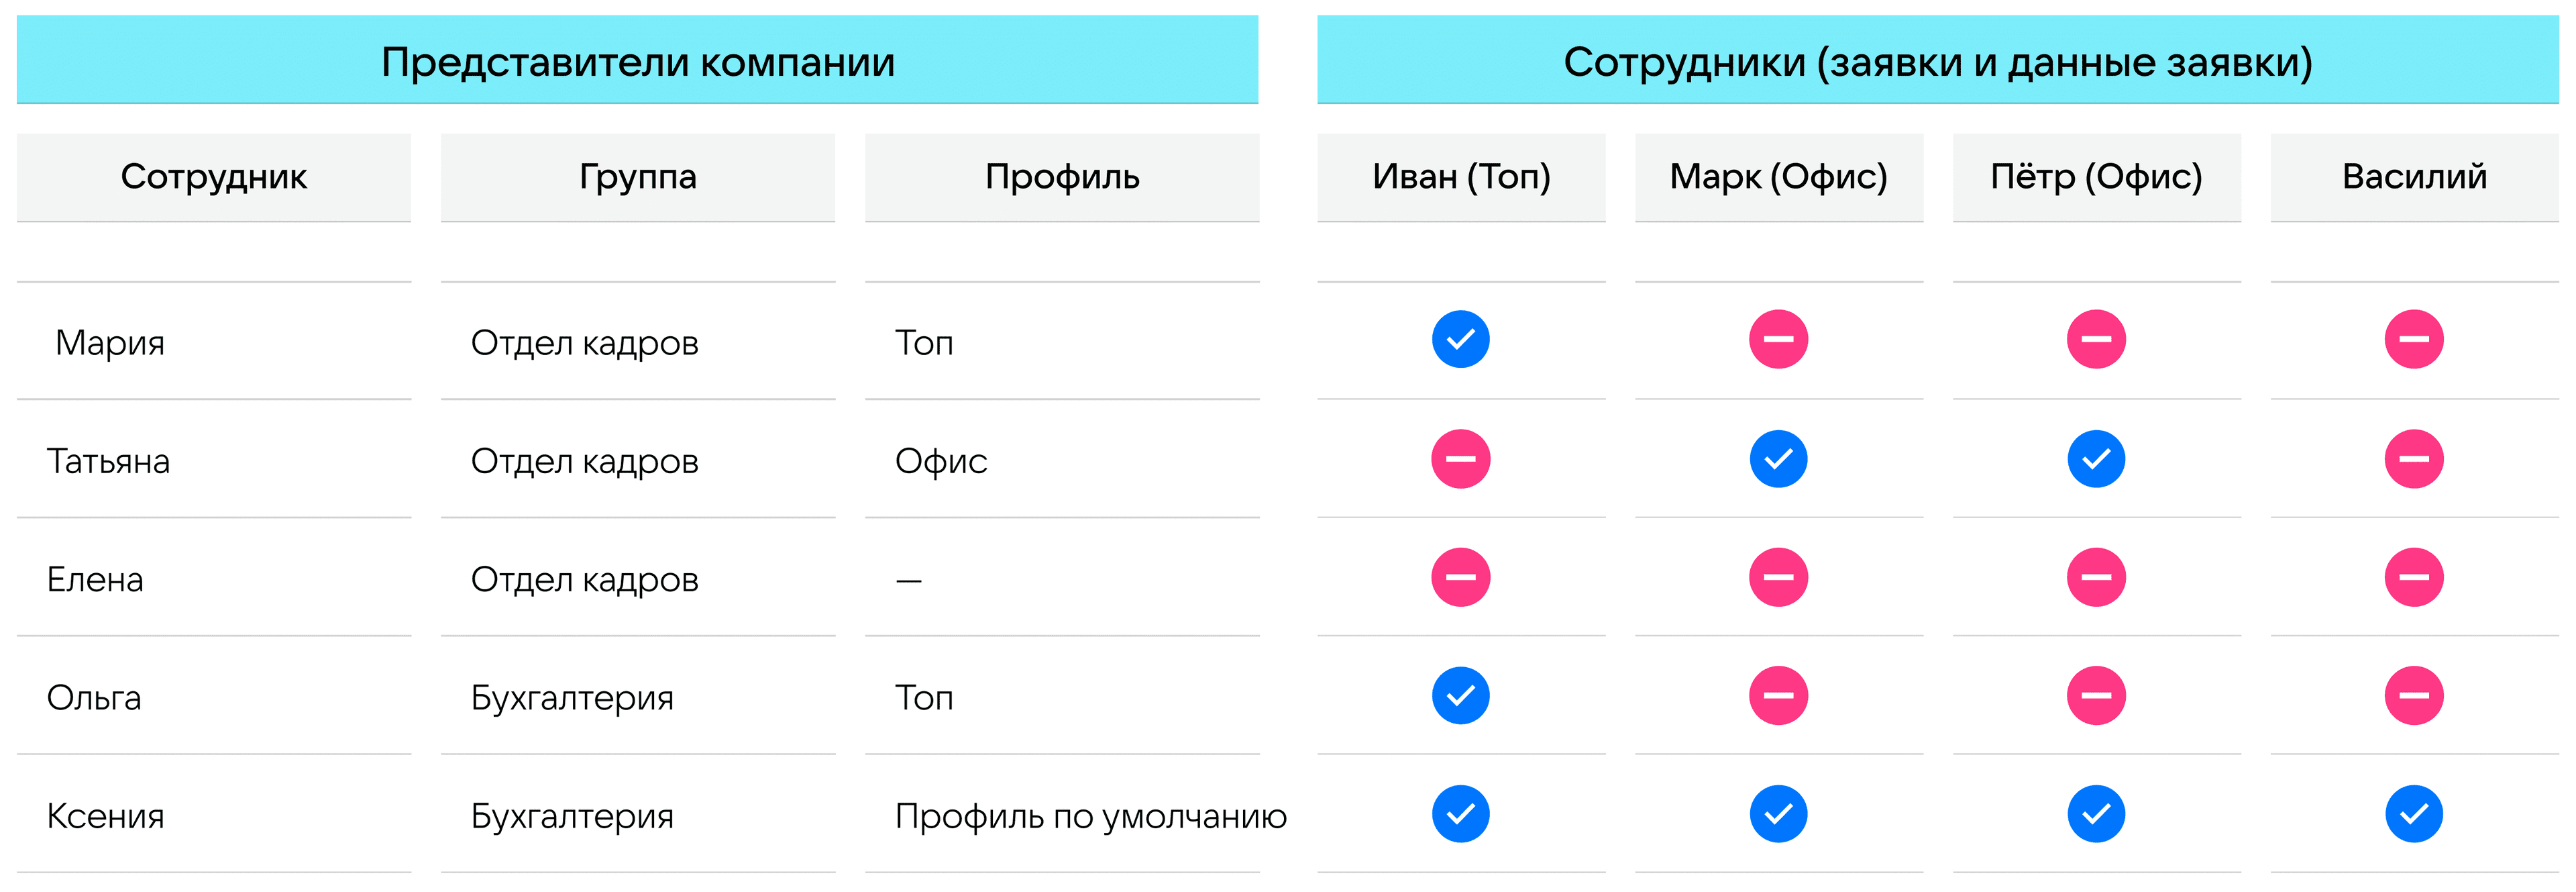The height and width of the screenshot is (892, 2576).
Task: Select red minus for Мария under Василий
Action: tap(2414, 340)
